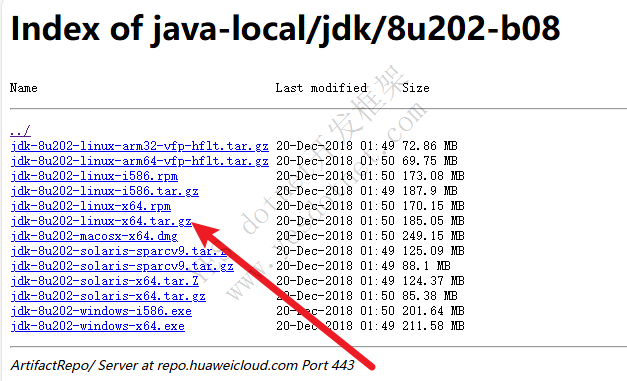This screenshot has height=381, width=627.
Task: Download jdk-8u202-solaris-sparcv9.tar.gz
Action: click(x=122, y=266)
